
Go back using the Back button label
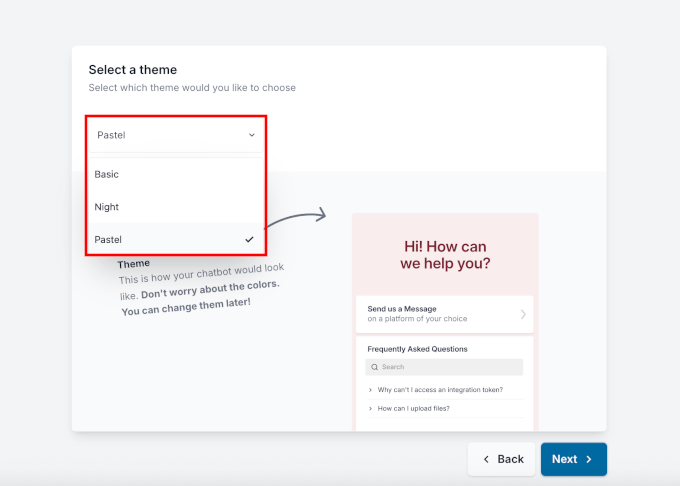click(510, 459)
